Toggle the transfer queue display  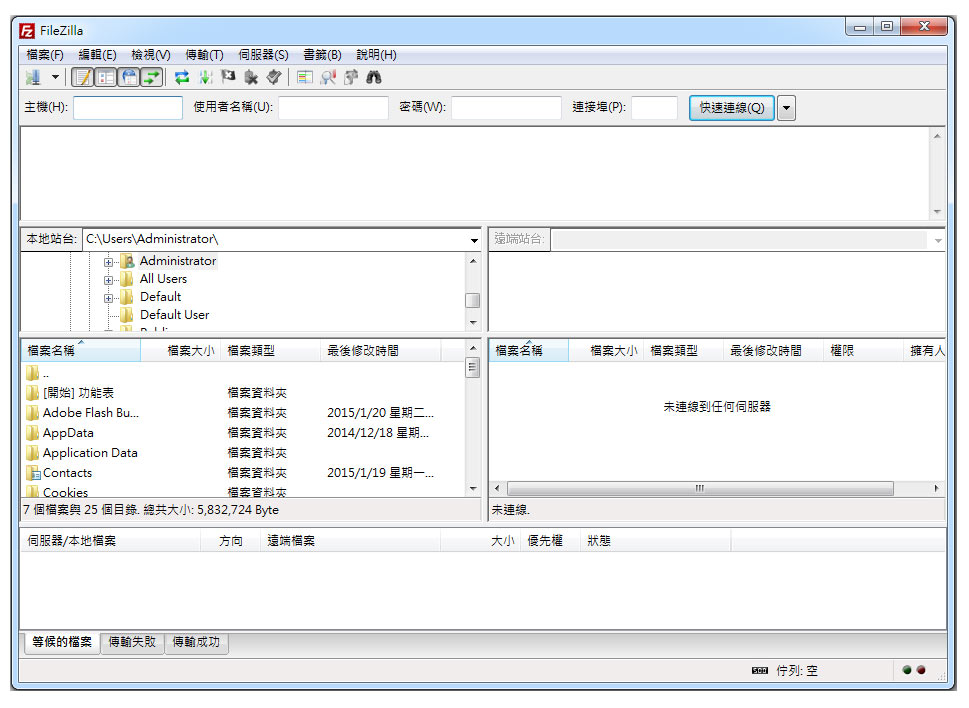pos(151,77)
